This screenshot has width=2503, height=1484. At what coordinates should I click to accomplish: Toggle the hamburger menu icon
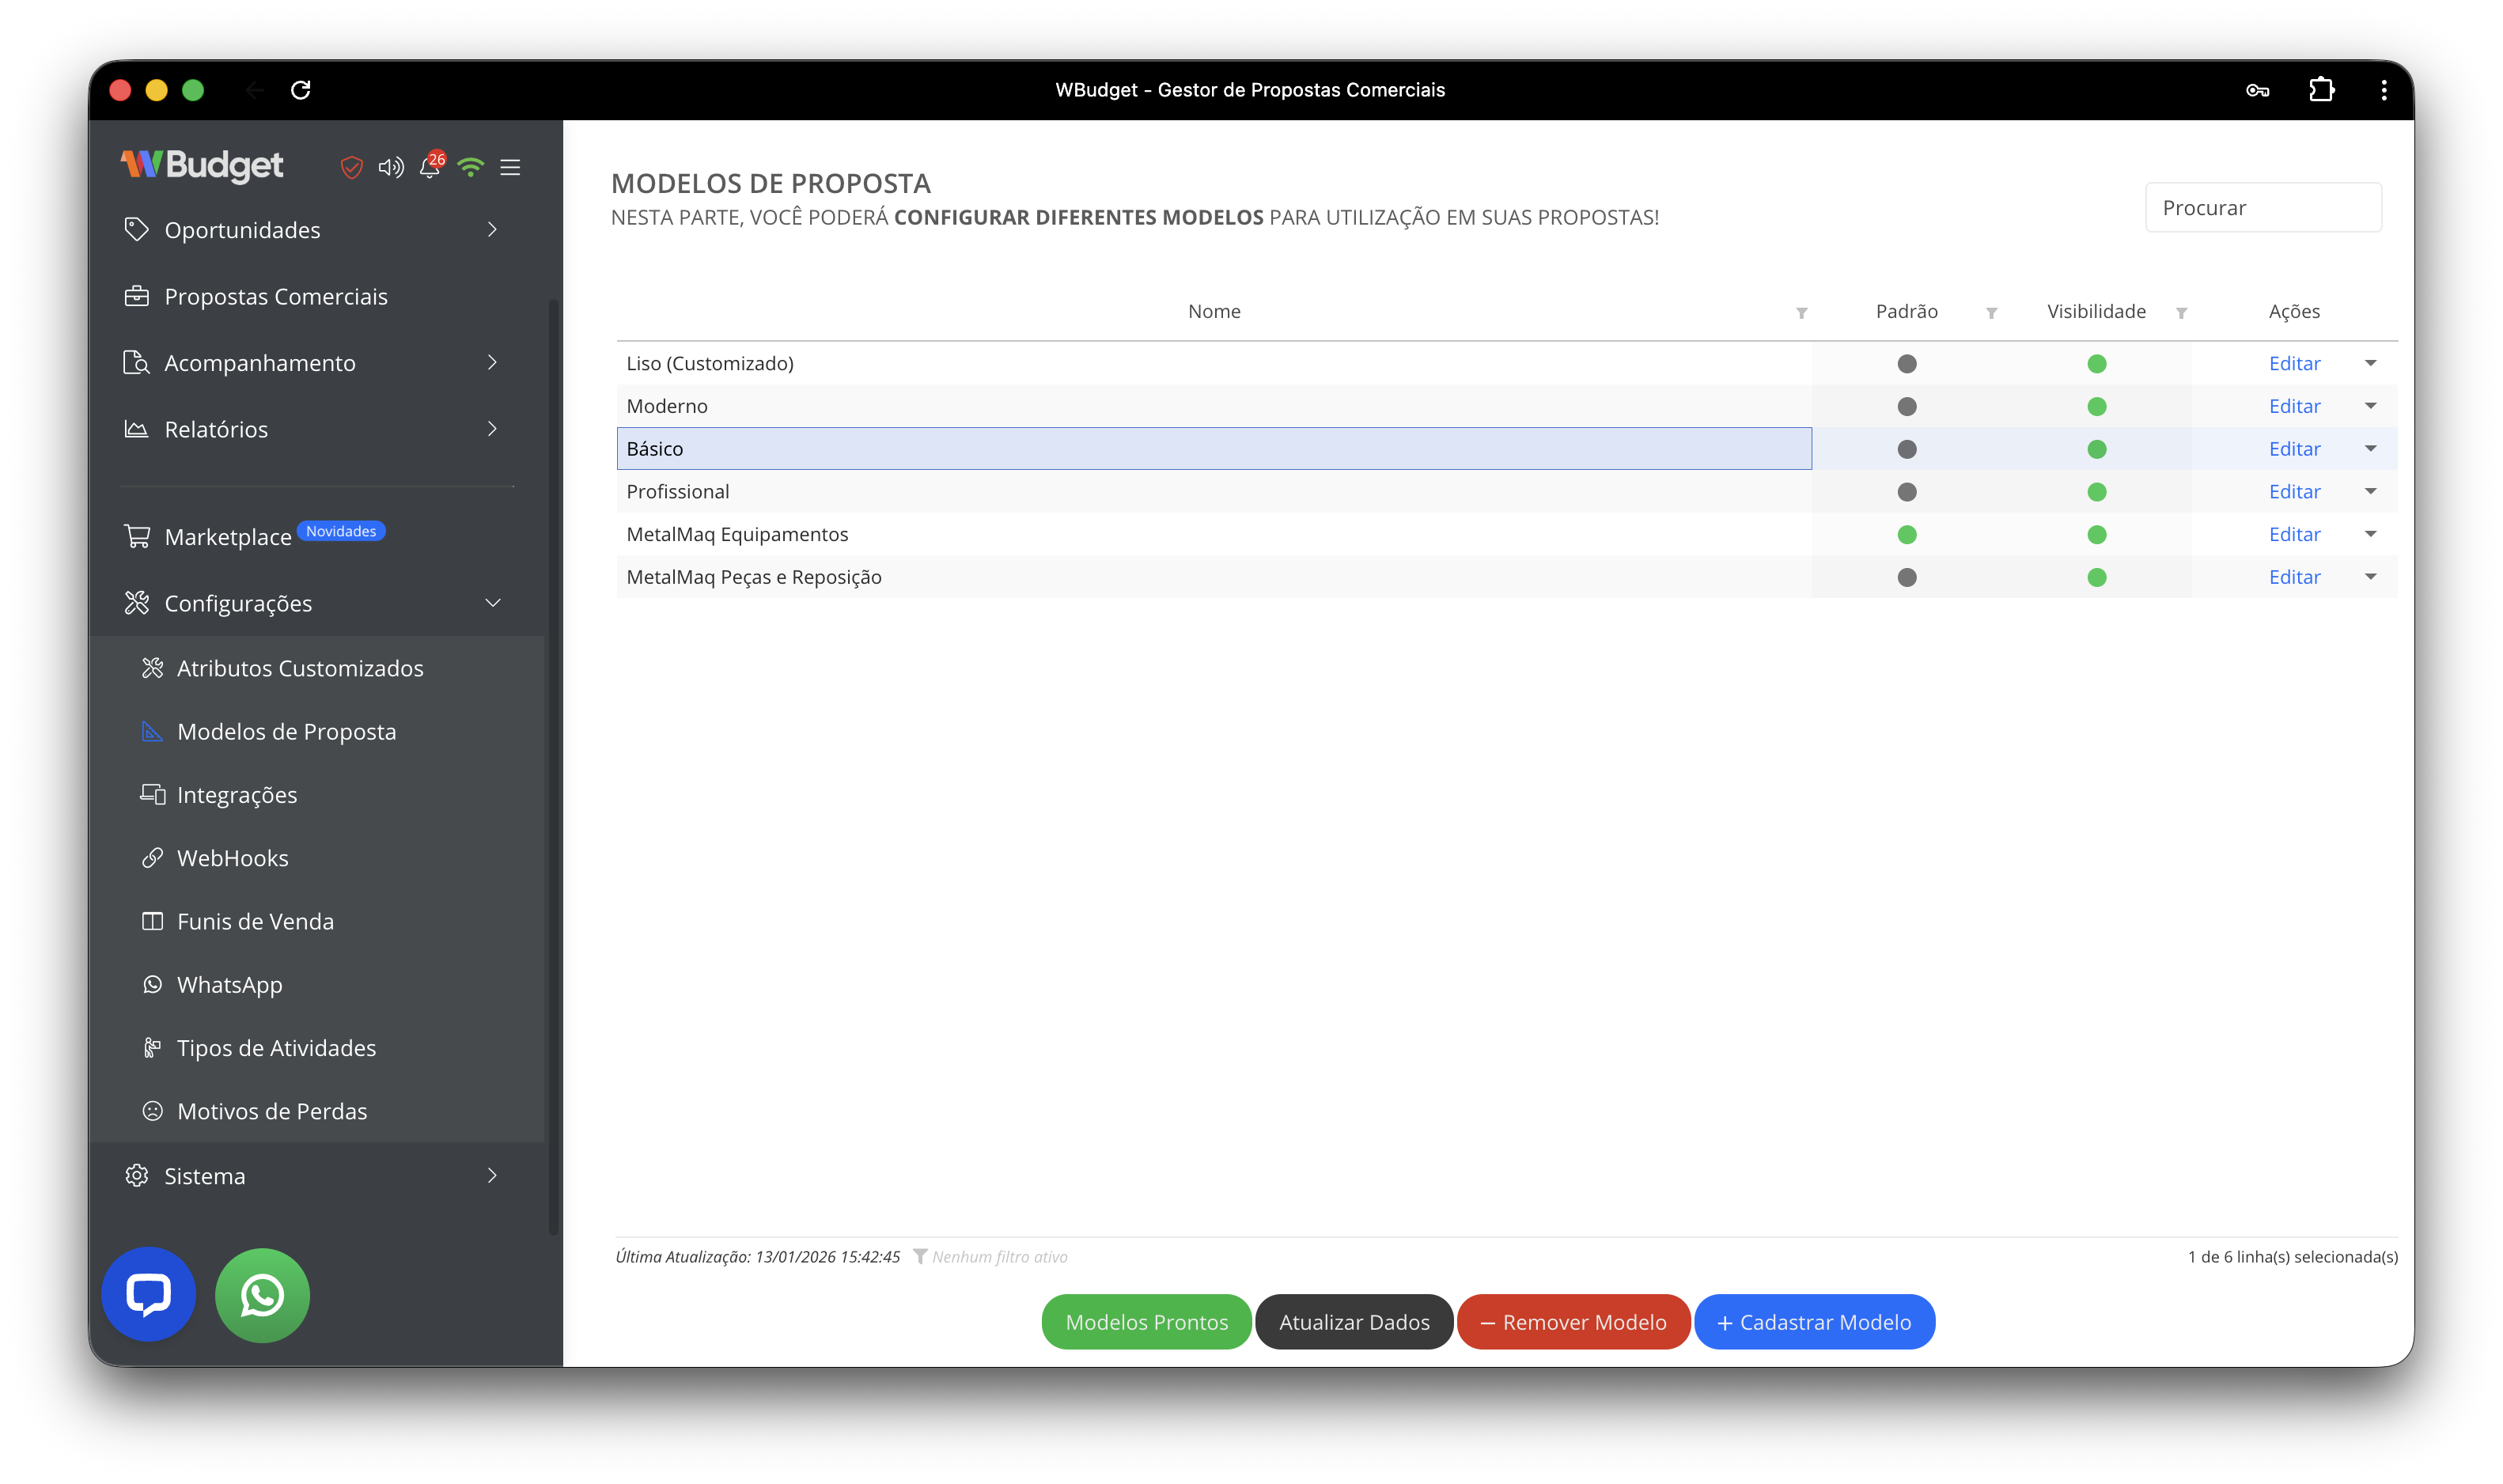[510, 167]
